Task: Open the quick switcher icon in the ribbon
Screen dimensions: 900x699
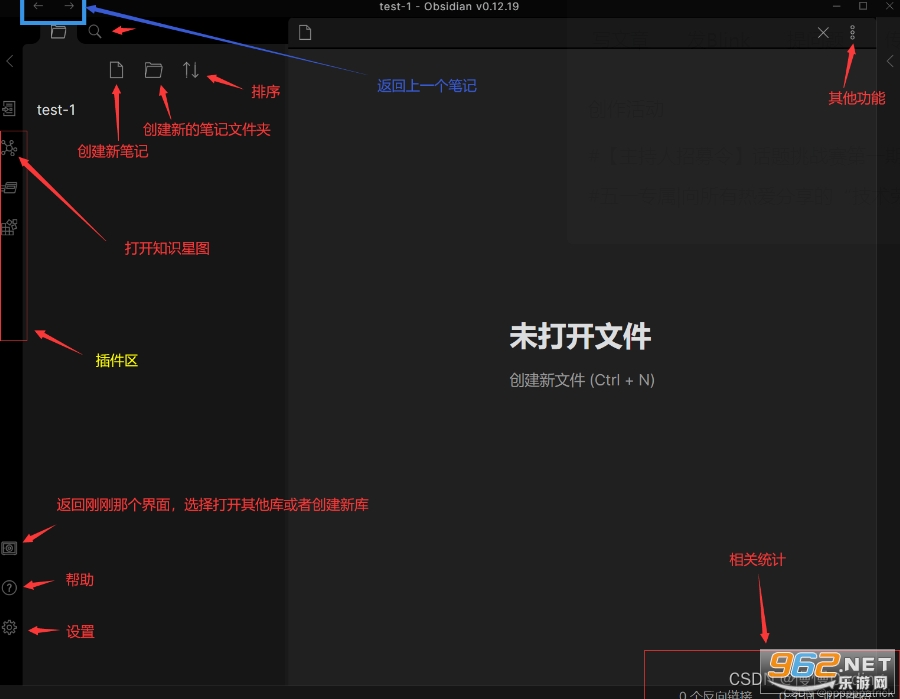Action: click(9, 108)
